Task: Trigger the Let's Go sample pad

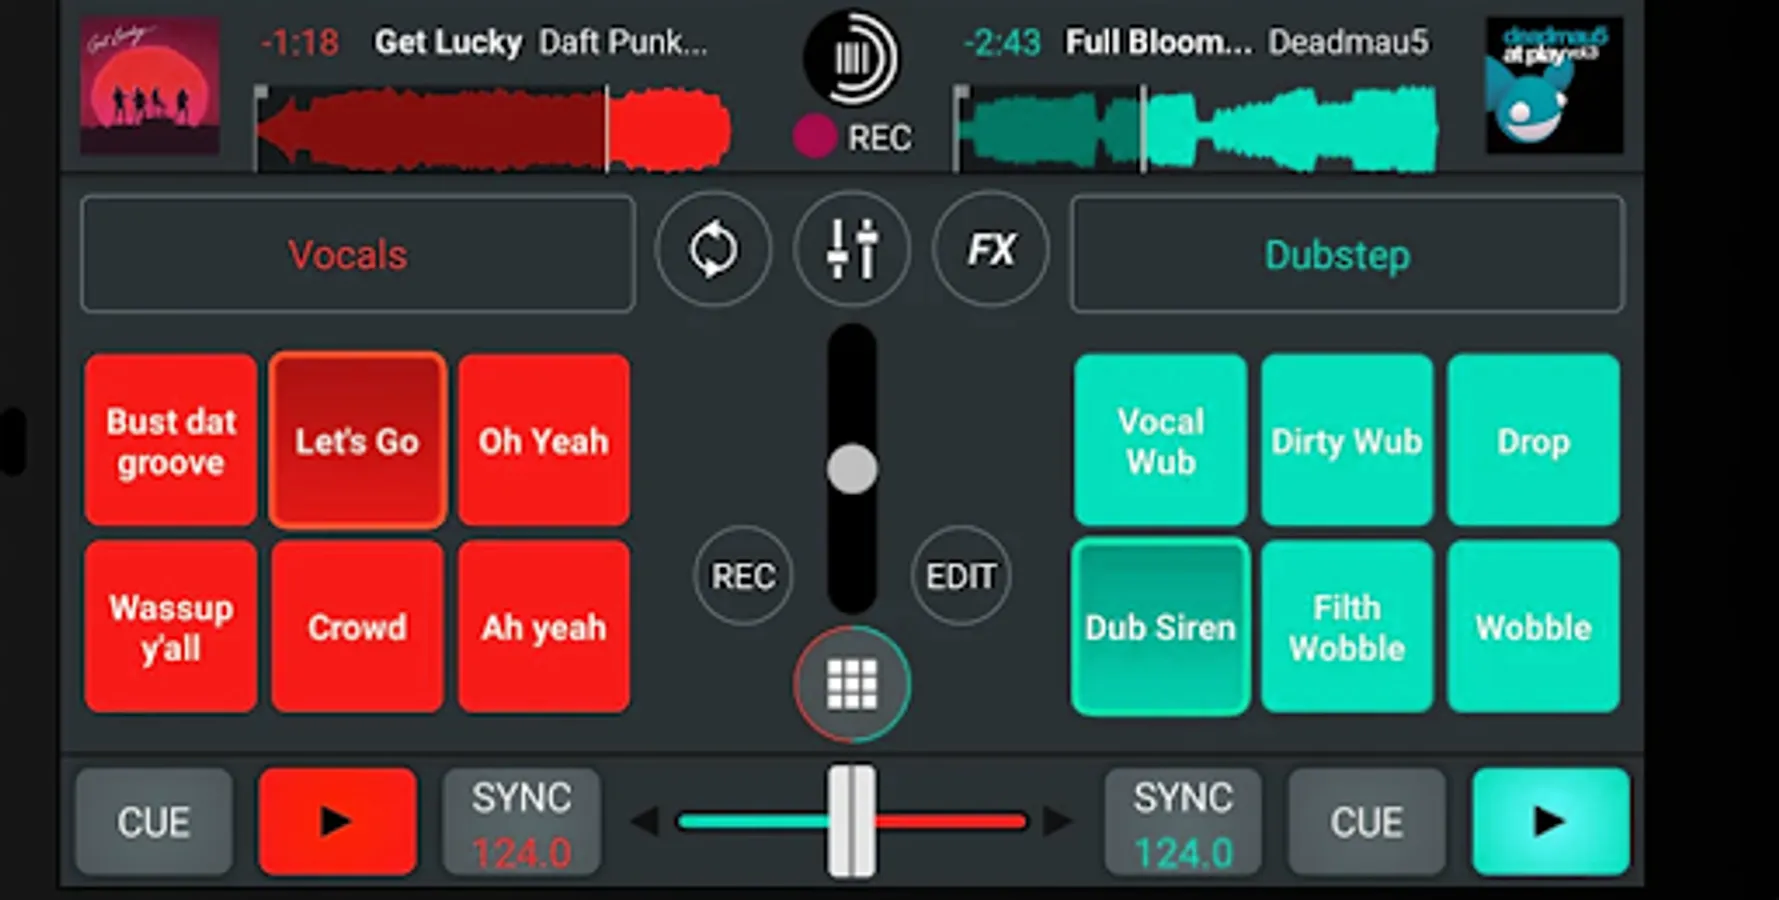Action: click(x=357, y=440)
